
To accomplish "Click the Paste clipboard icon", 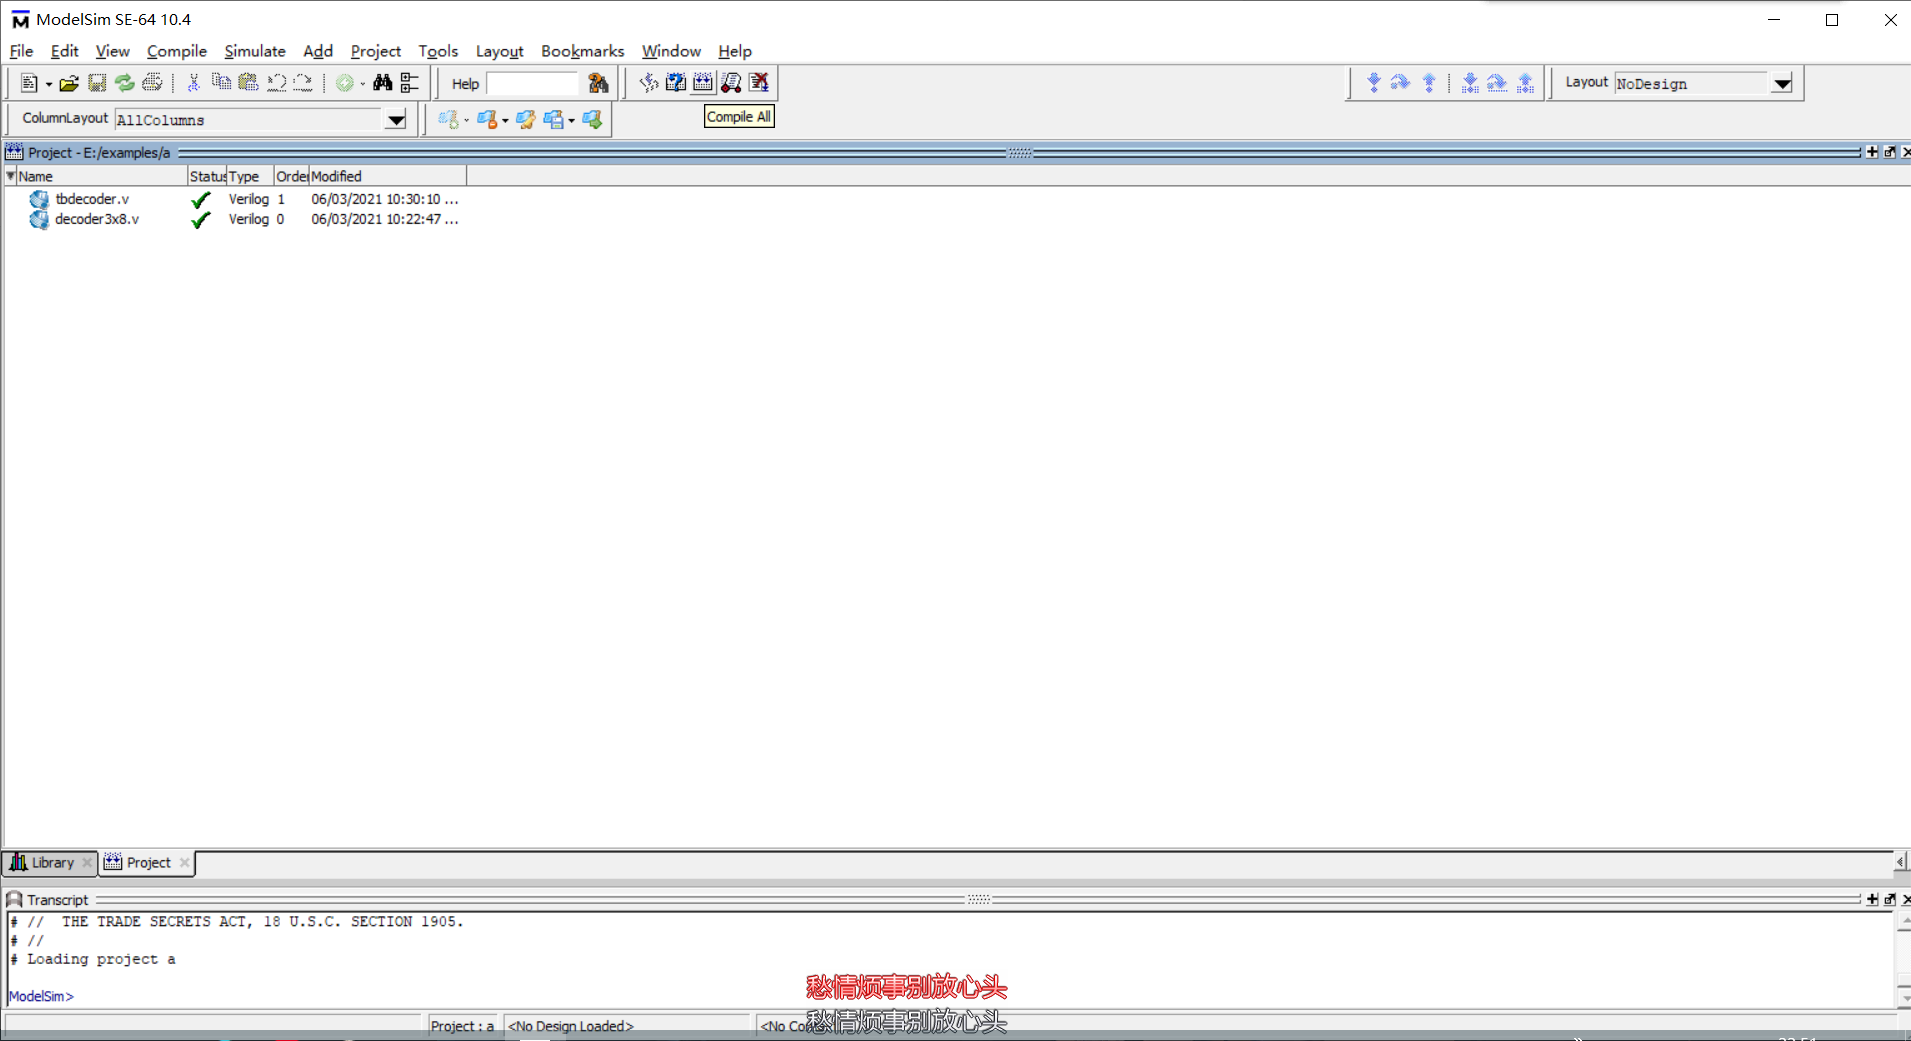I will pyautogui.click(x=248, y=83).
